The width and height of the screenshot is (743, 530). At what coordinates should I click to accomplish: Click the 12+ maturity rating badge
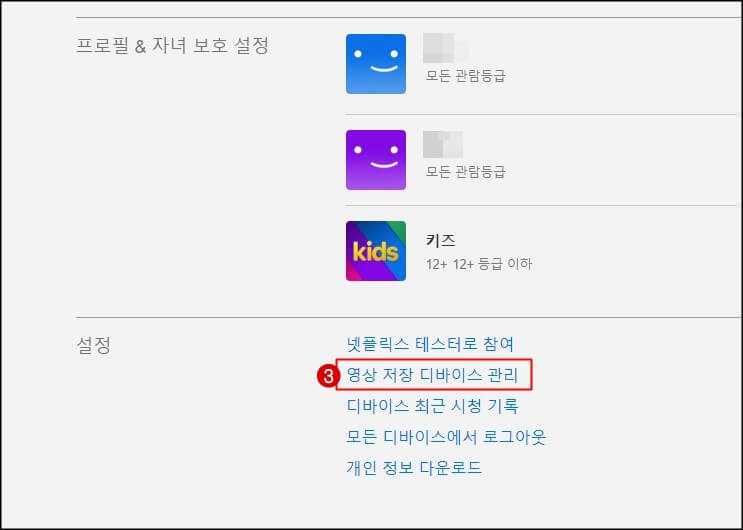click(436, 264)
